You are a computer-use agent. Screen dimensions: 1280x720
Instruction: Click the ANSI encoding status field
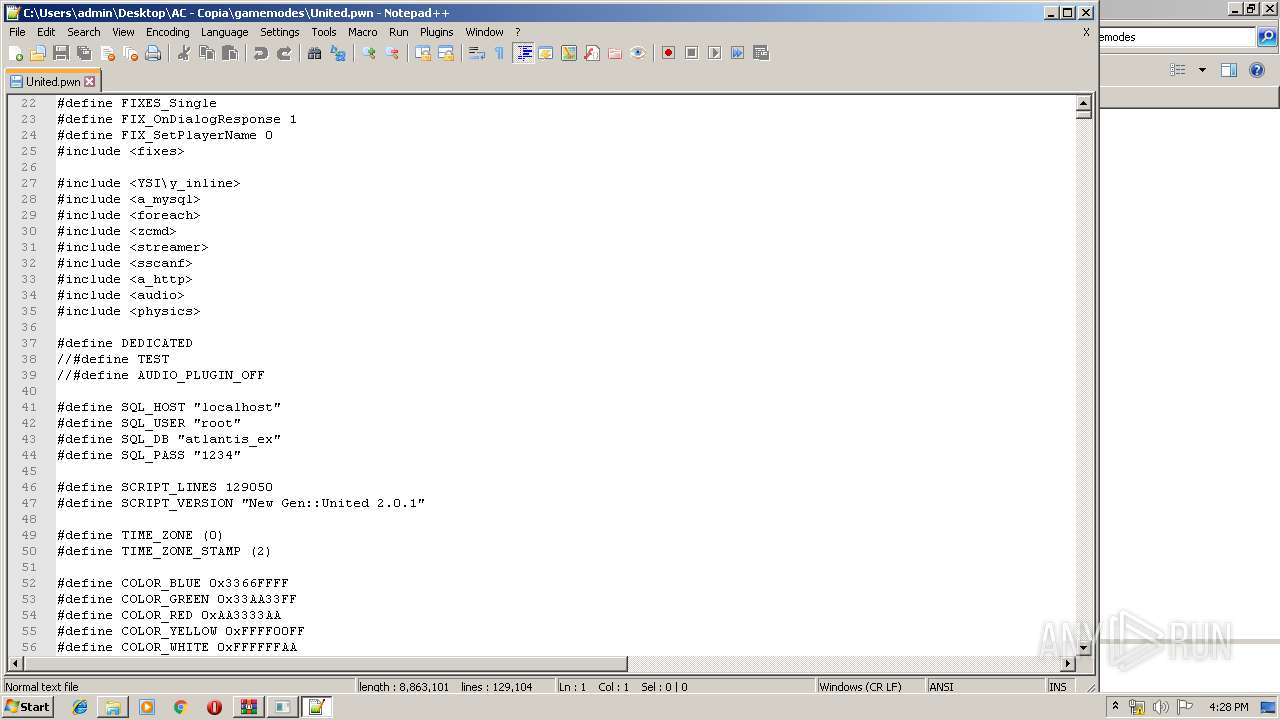(x=984, y=687)
